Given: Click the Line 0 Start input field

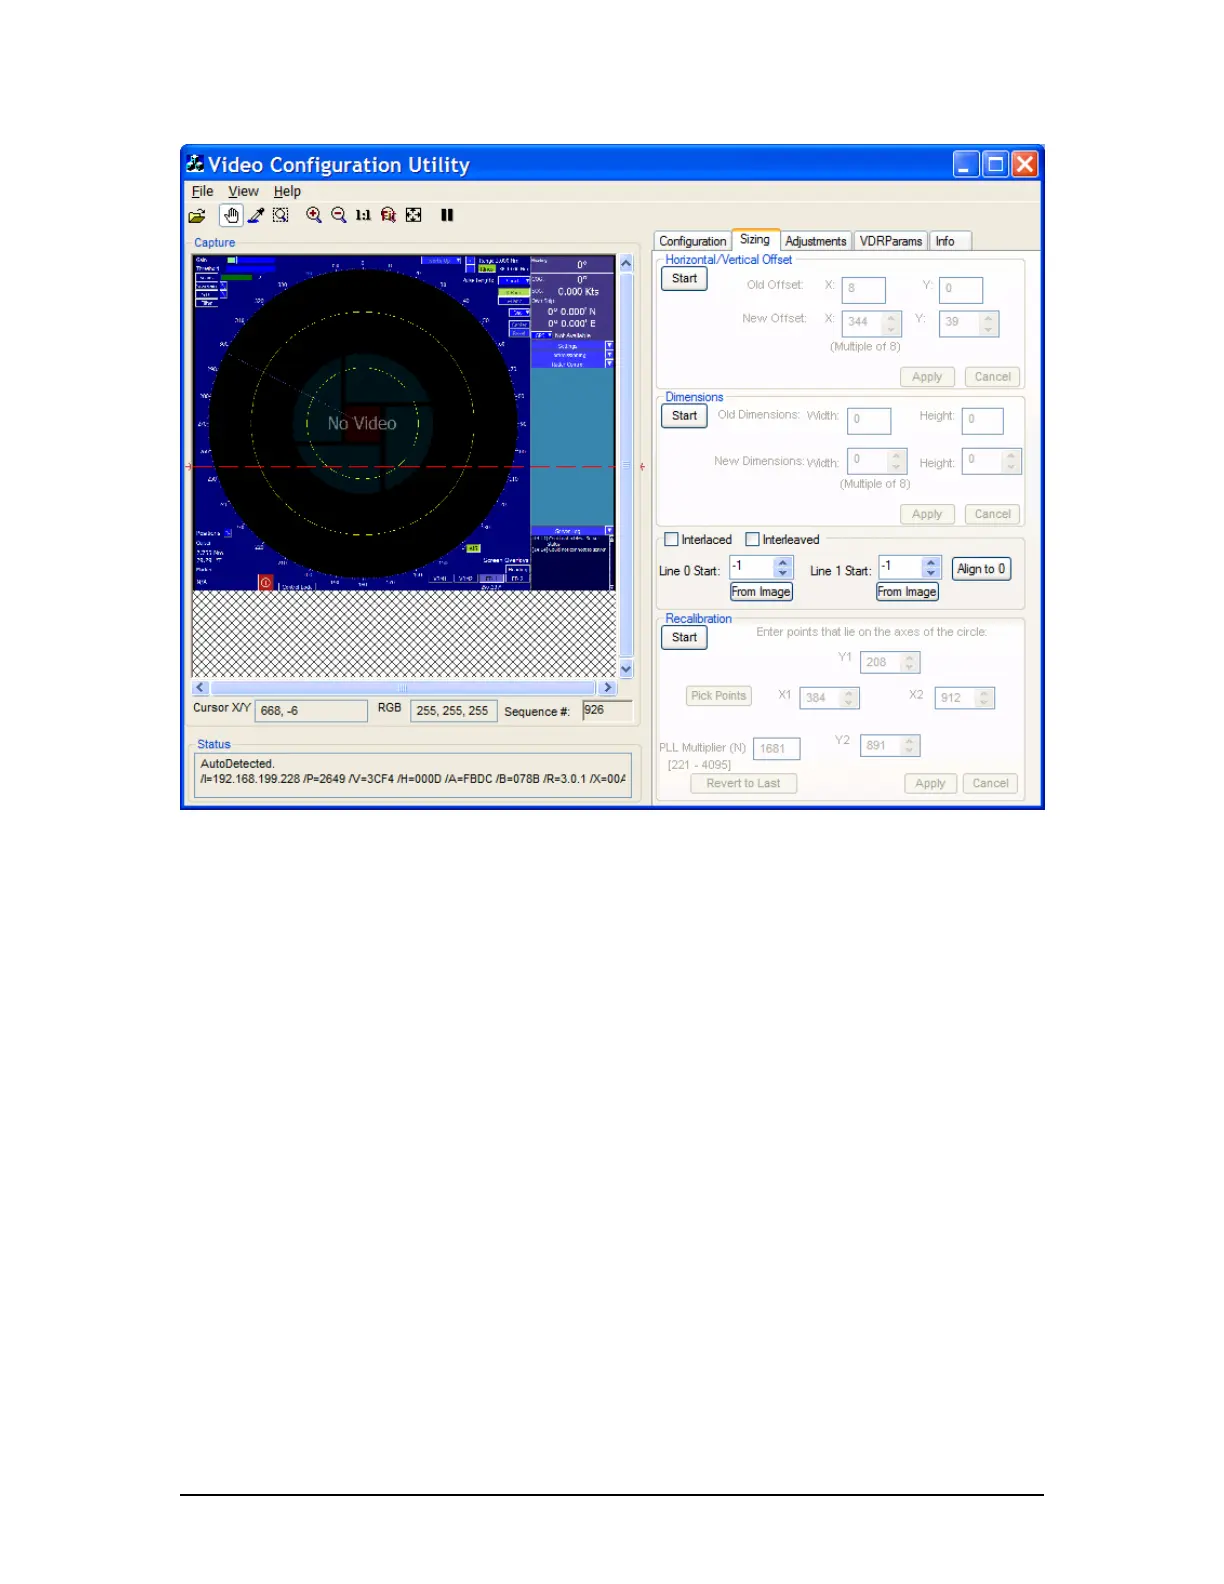Looking at the screenshot, I should (x=752, y=567).
